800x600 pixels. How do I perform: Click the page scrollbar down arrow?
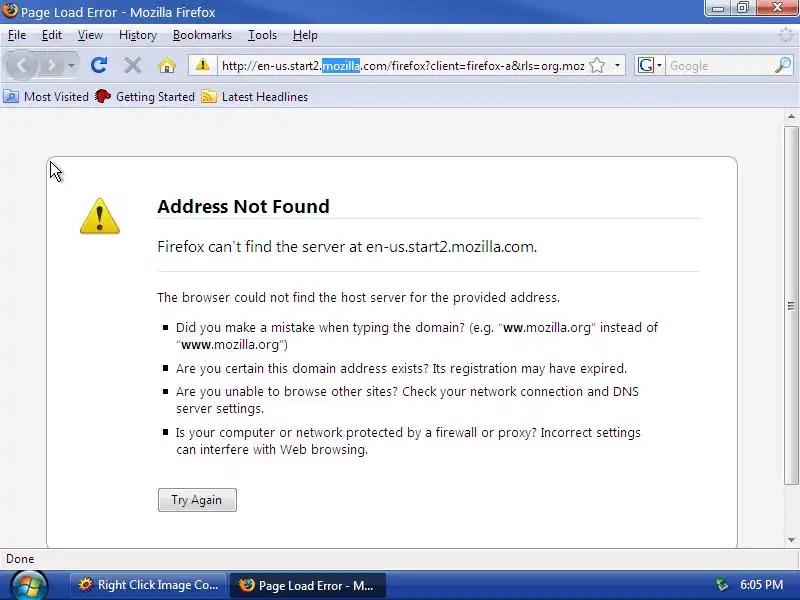click(x=791, y=540)
